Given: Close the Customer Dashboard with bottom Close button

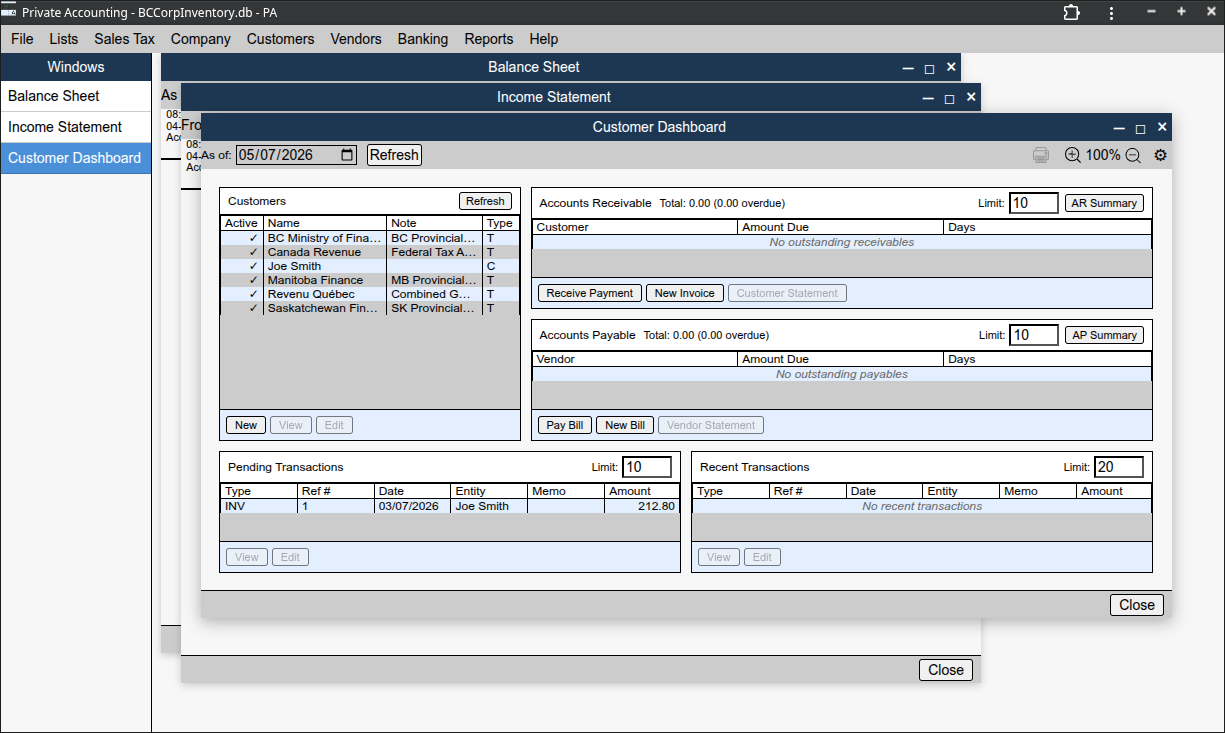Looking at the screenshot, I should [x=1137, y=605].
